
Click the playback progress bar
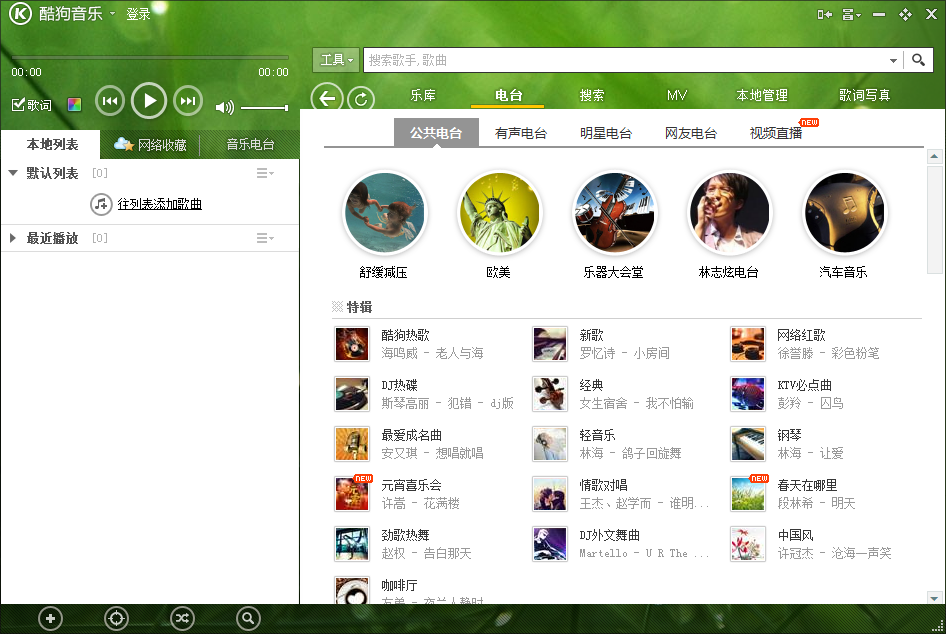click(x=150, y=57)
